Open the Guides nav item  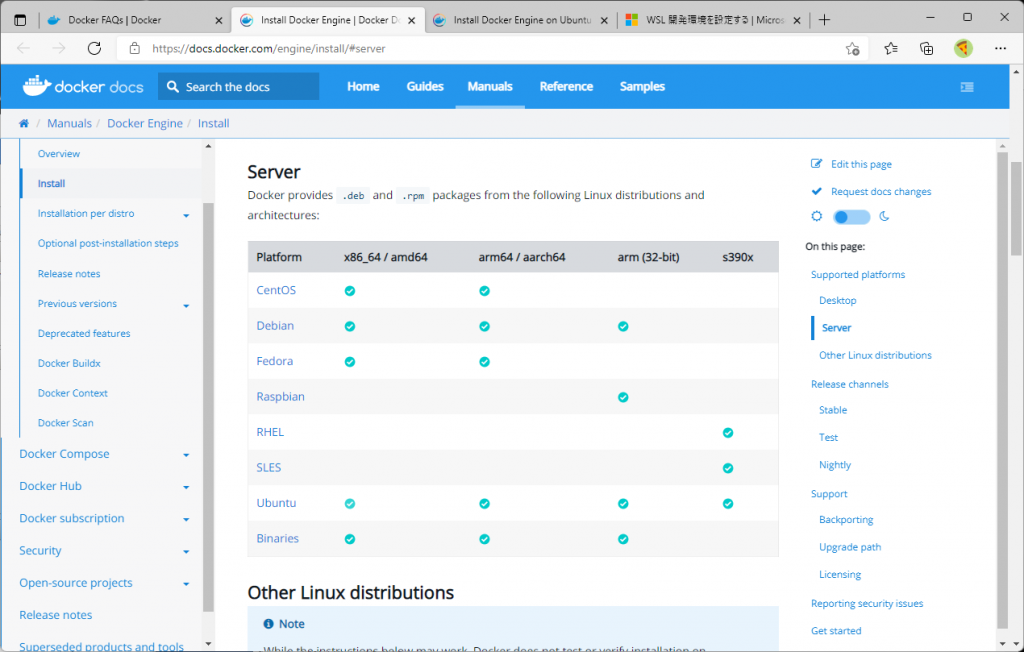click(x=425, y=86)
